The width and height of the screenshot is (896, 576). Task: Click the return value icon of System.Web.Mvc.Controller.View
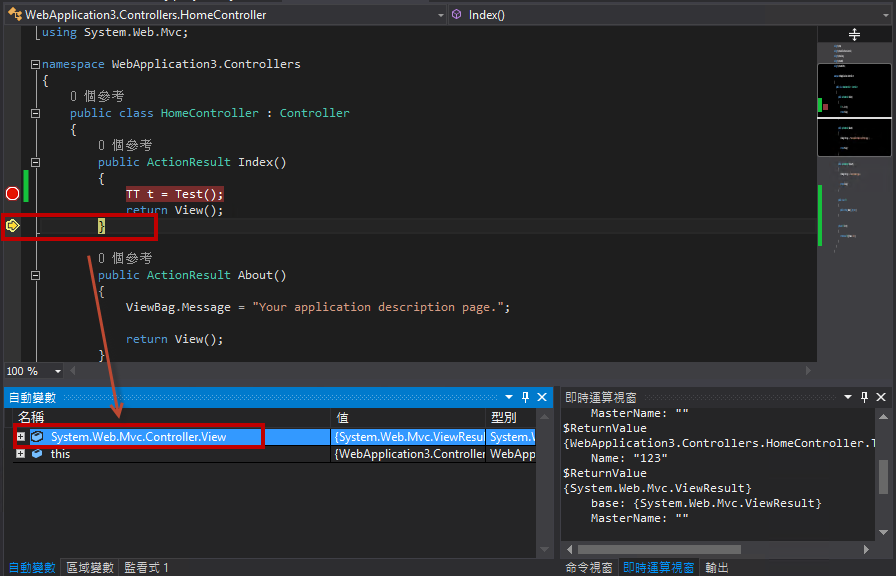(37, 437)
